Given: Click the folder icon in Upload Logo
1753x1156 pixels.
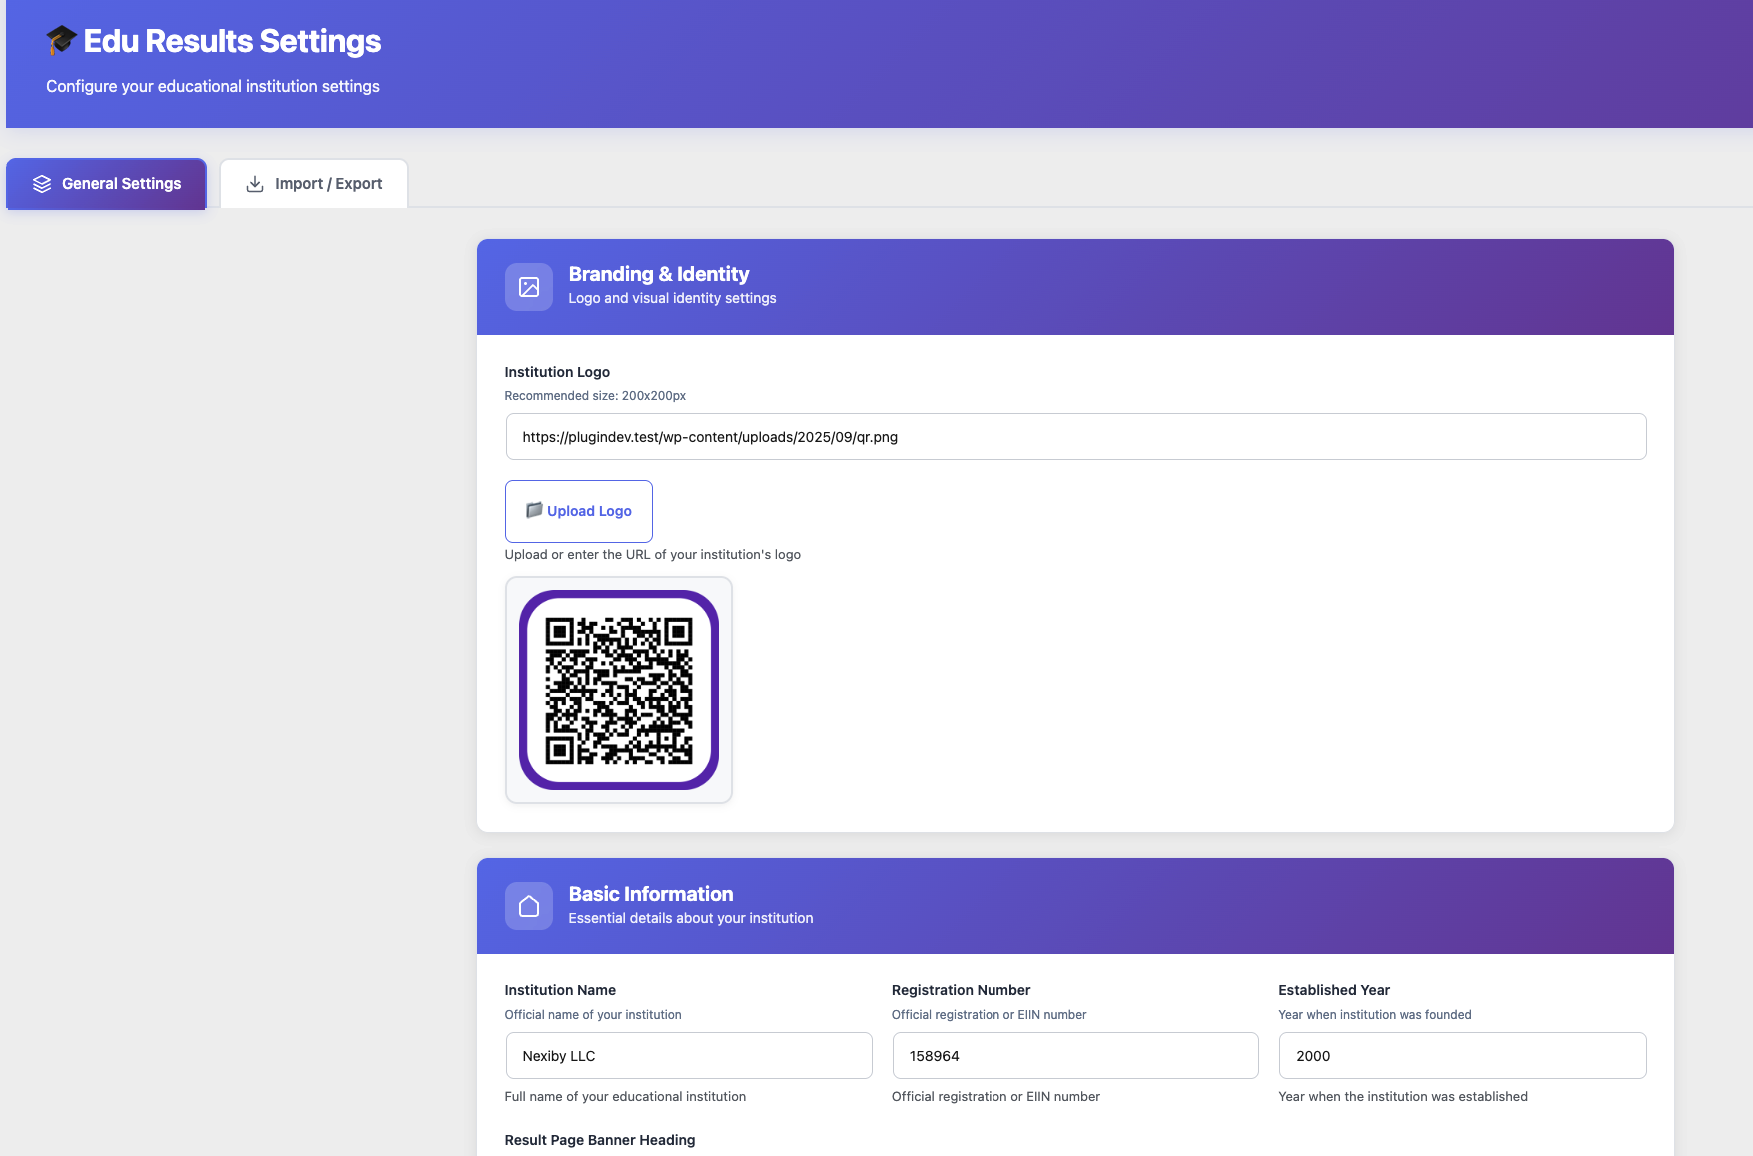Looking at the screenshot, I should click(x=534, y=510).
